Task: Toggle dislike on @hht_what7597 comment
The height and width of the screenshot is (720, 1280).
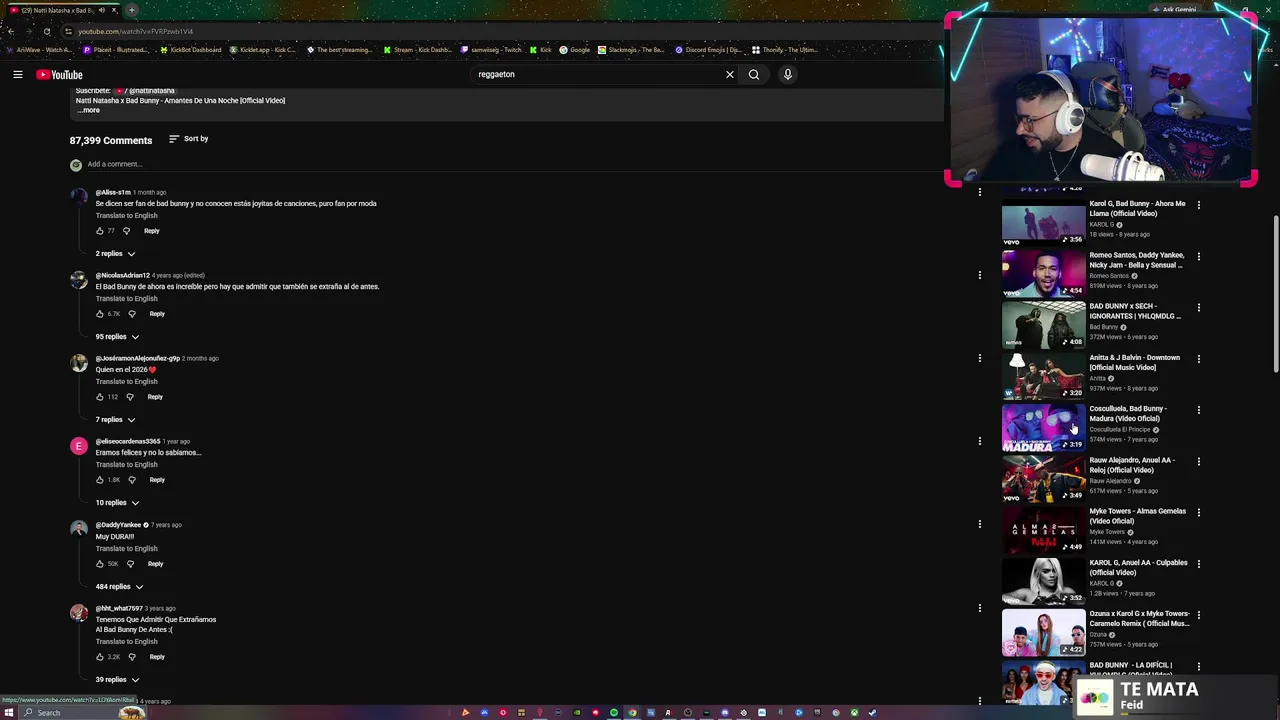Action: 132,657
